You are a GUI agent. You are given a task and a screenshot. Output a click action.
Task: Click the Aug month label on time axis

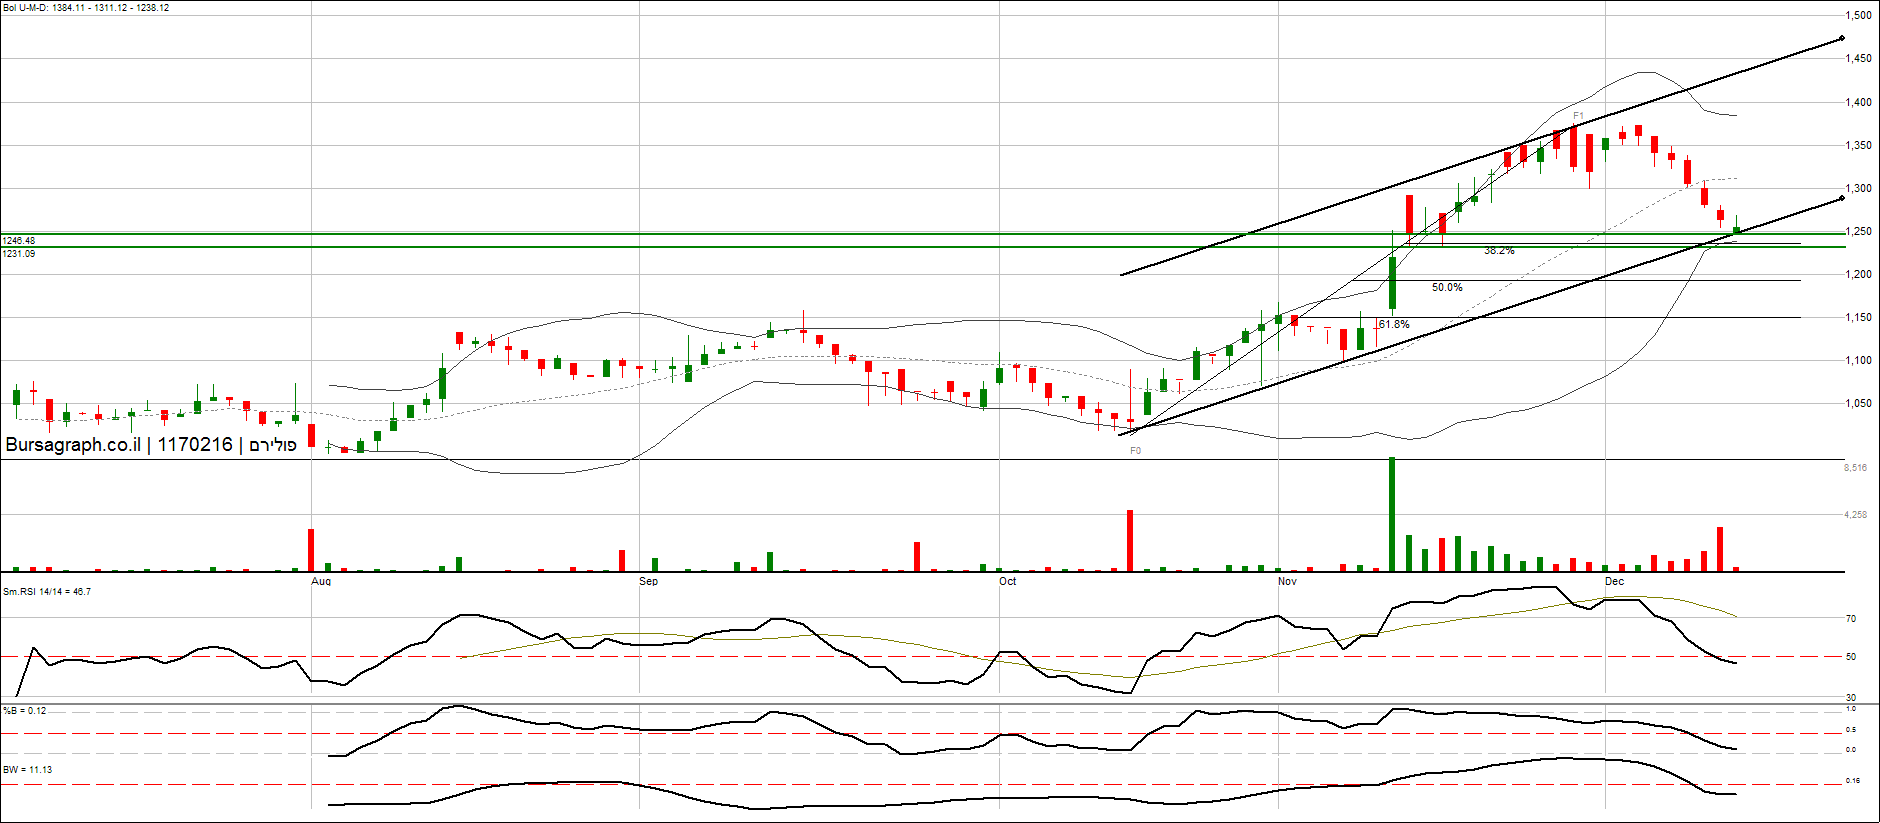point(321,581)
